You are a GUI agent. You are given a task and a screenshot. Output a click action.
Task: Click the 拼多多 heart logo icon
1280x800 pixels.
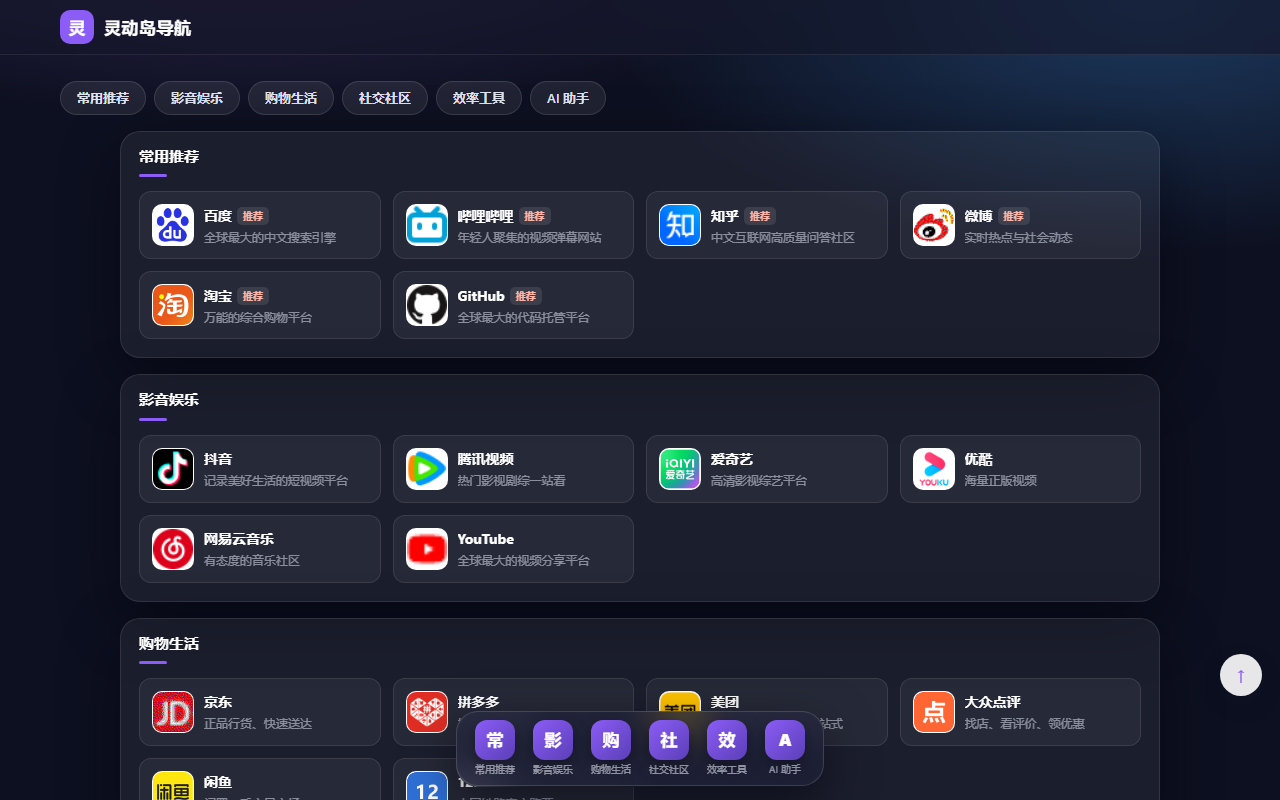click(x=427, y=712)
